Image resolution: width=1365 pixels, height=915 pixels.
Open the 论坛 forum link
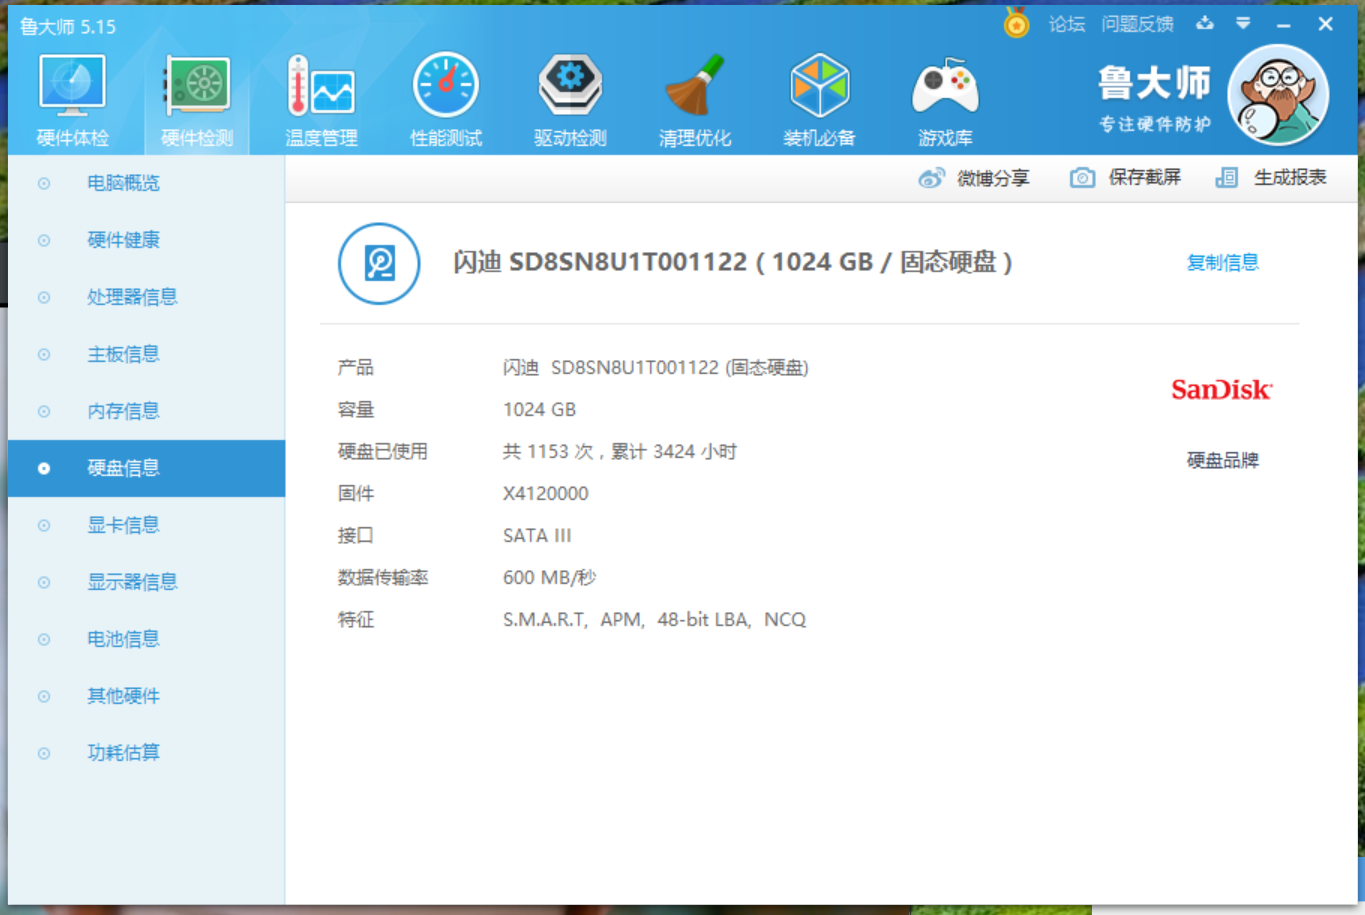(x=1066, y=24)
